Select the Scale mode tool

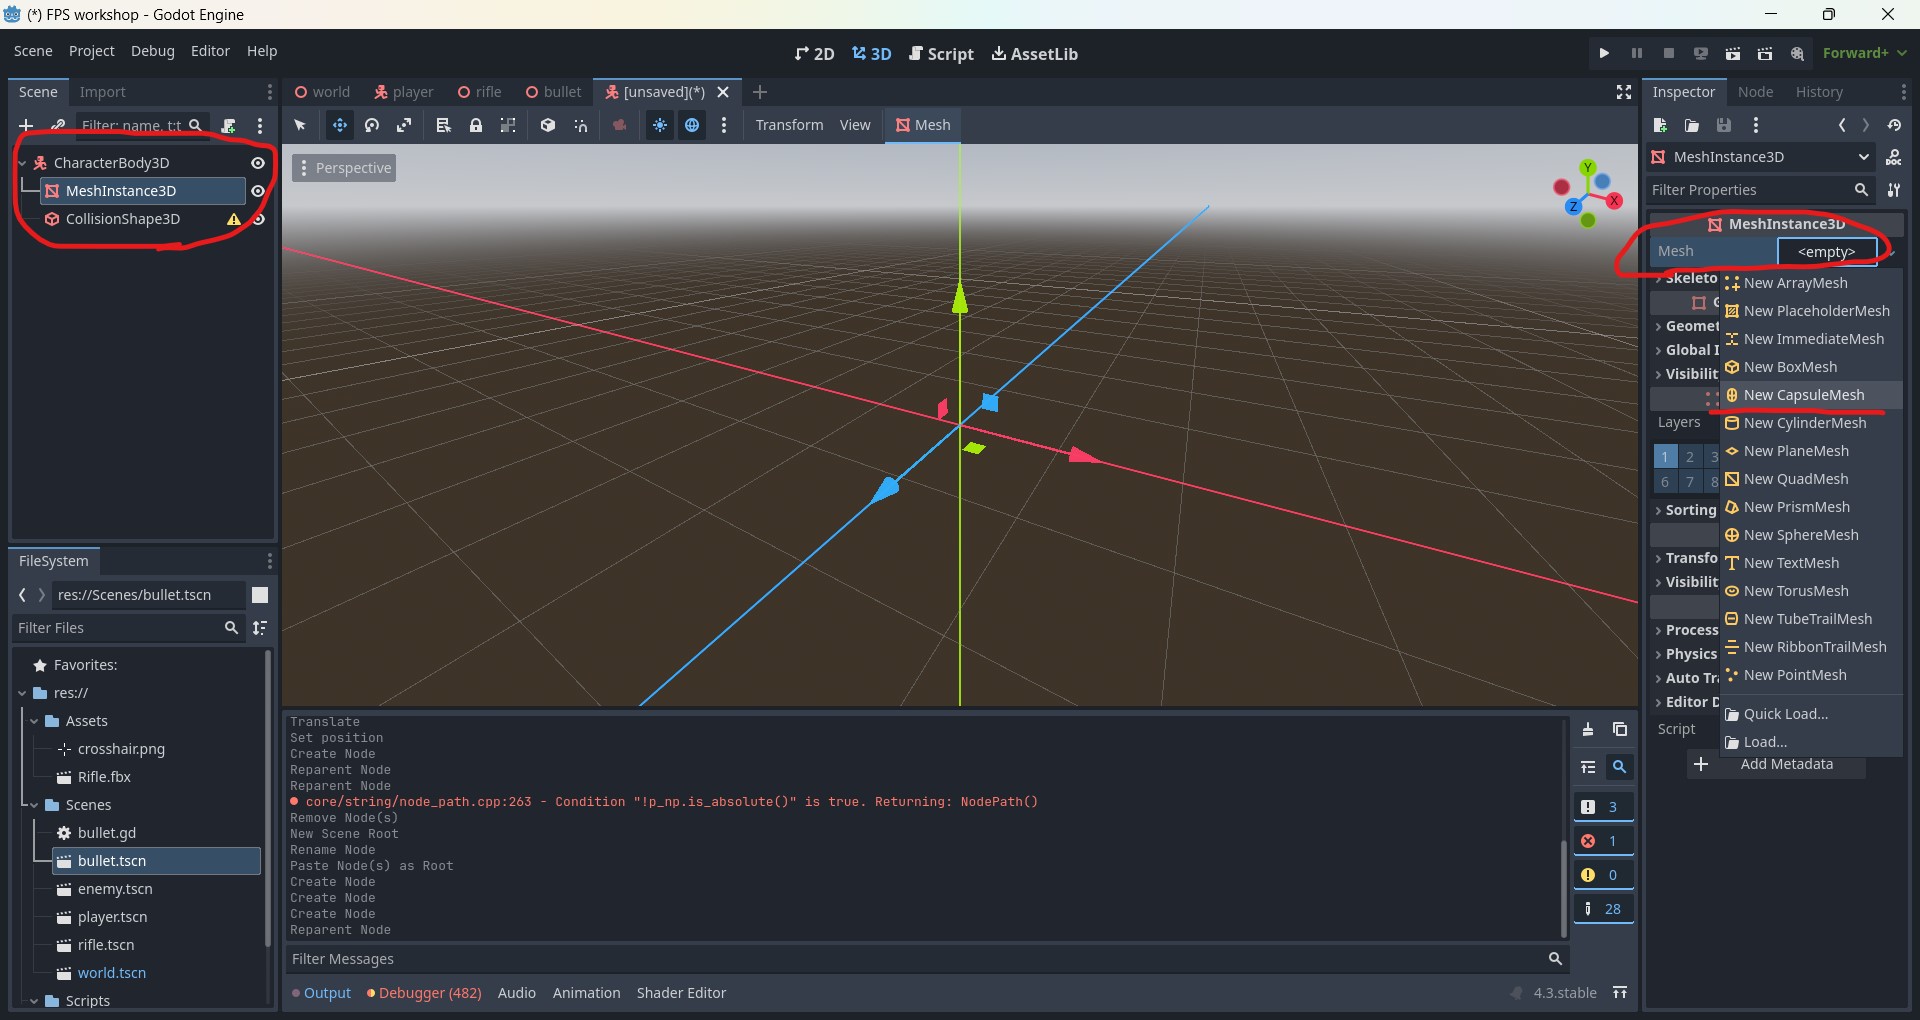(x=404, y=125)
